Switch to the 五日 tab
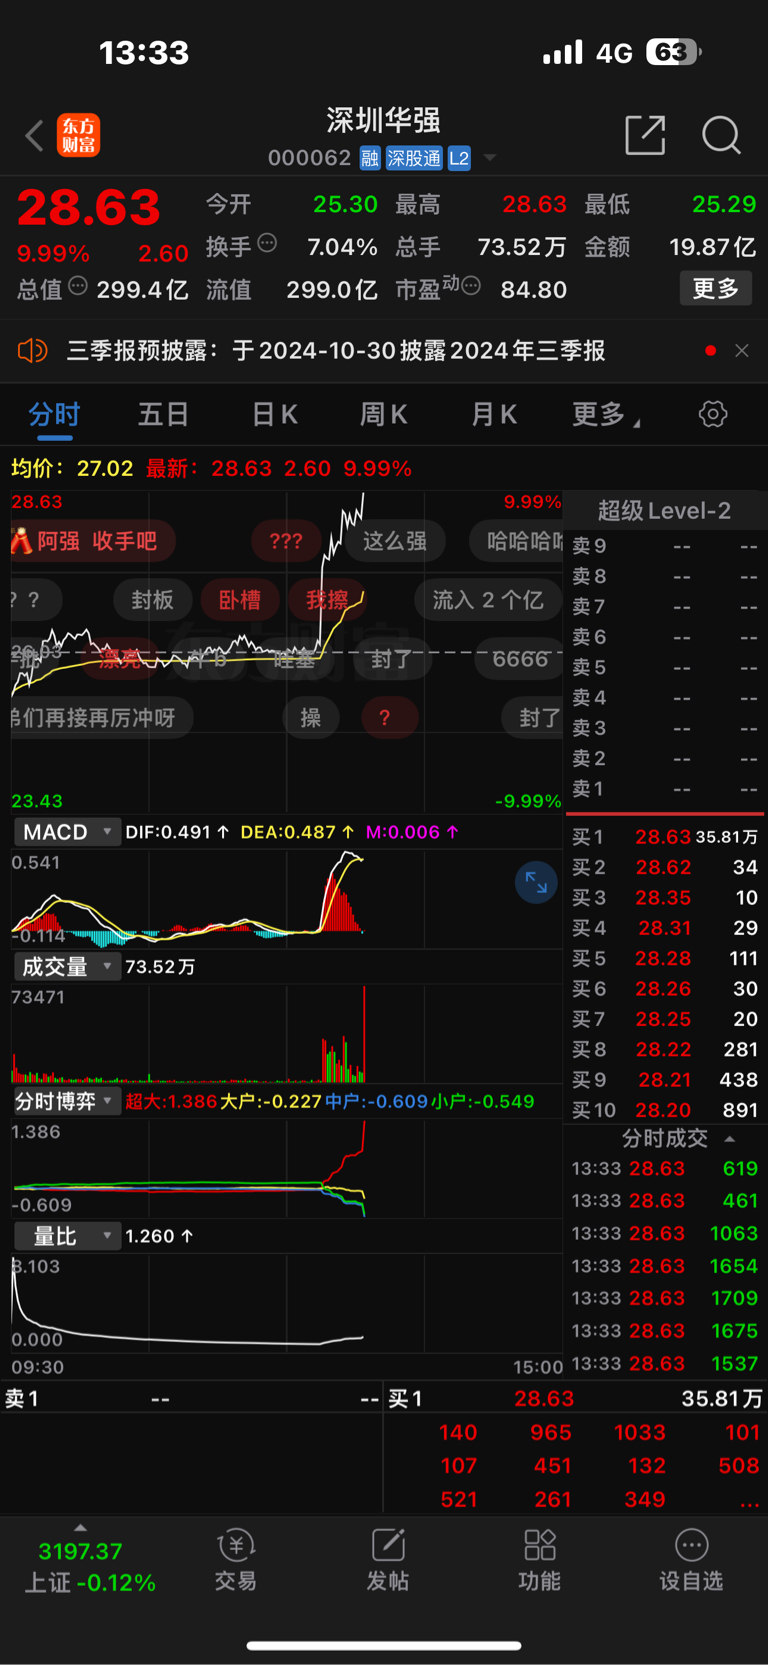Screen dimensions: 768x1665 (x=163, y=414)
